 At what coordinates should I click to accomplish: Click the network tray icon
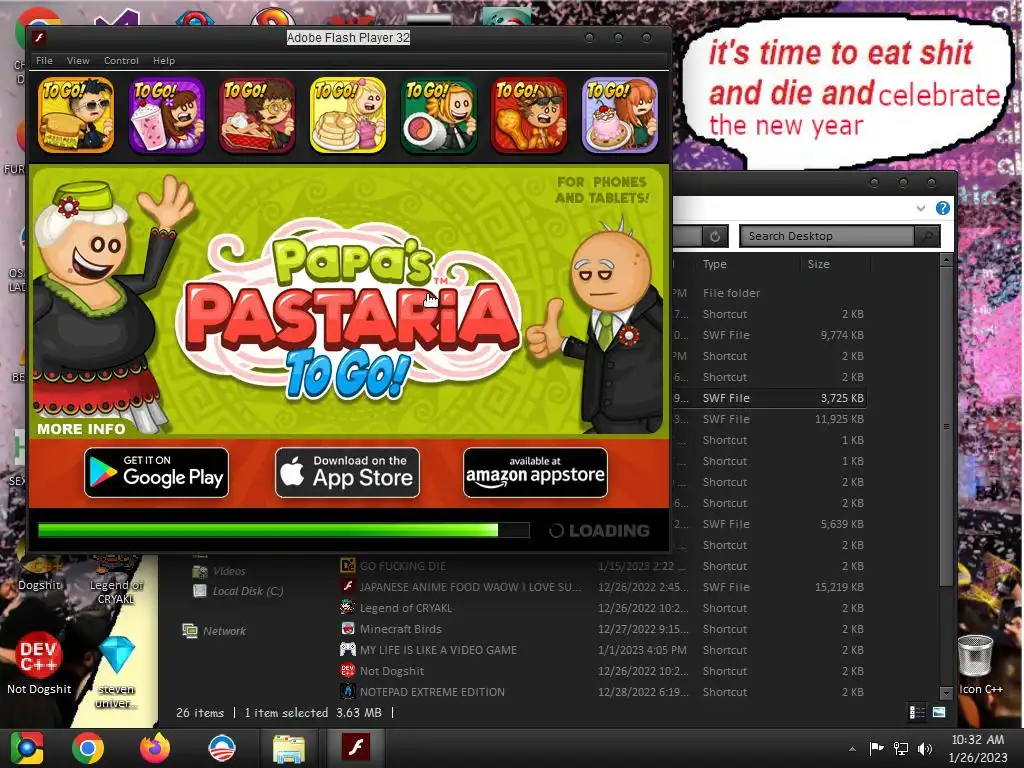tap(901, 748)
